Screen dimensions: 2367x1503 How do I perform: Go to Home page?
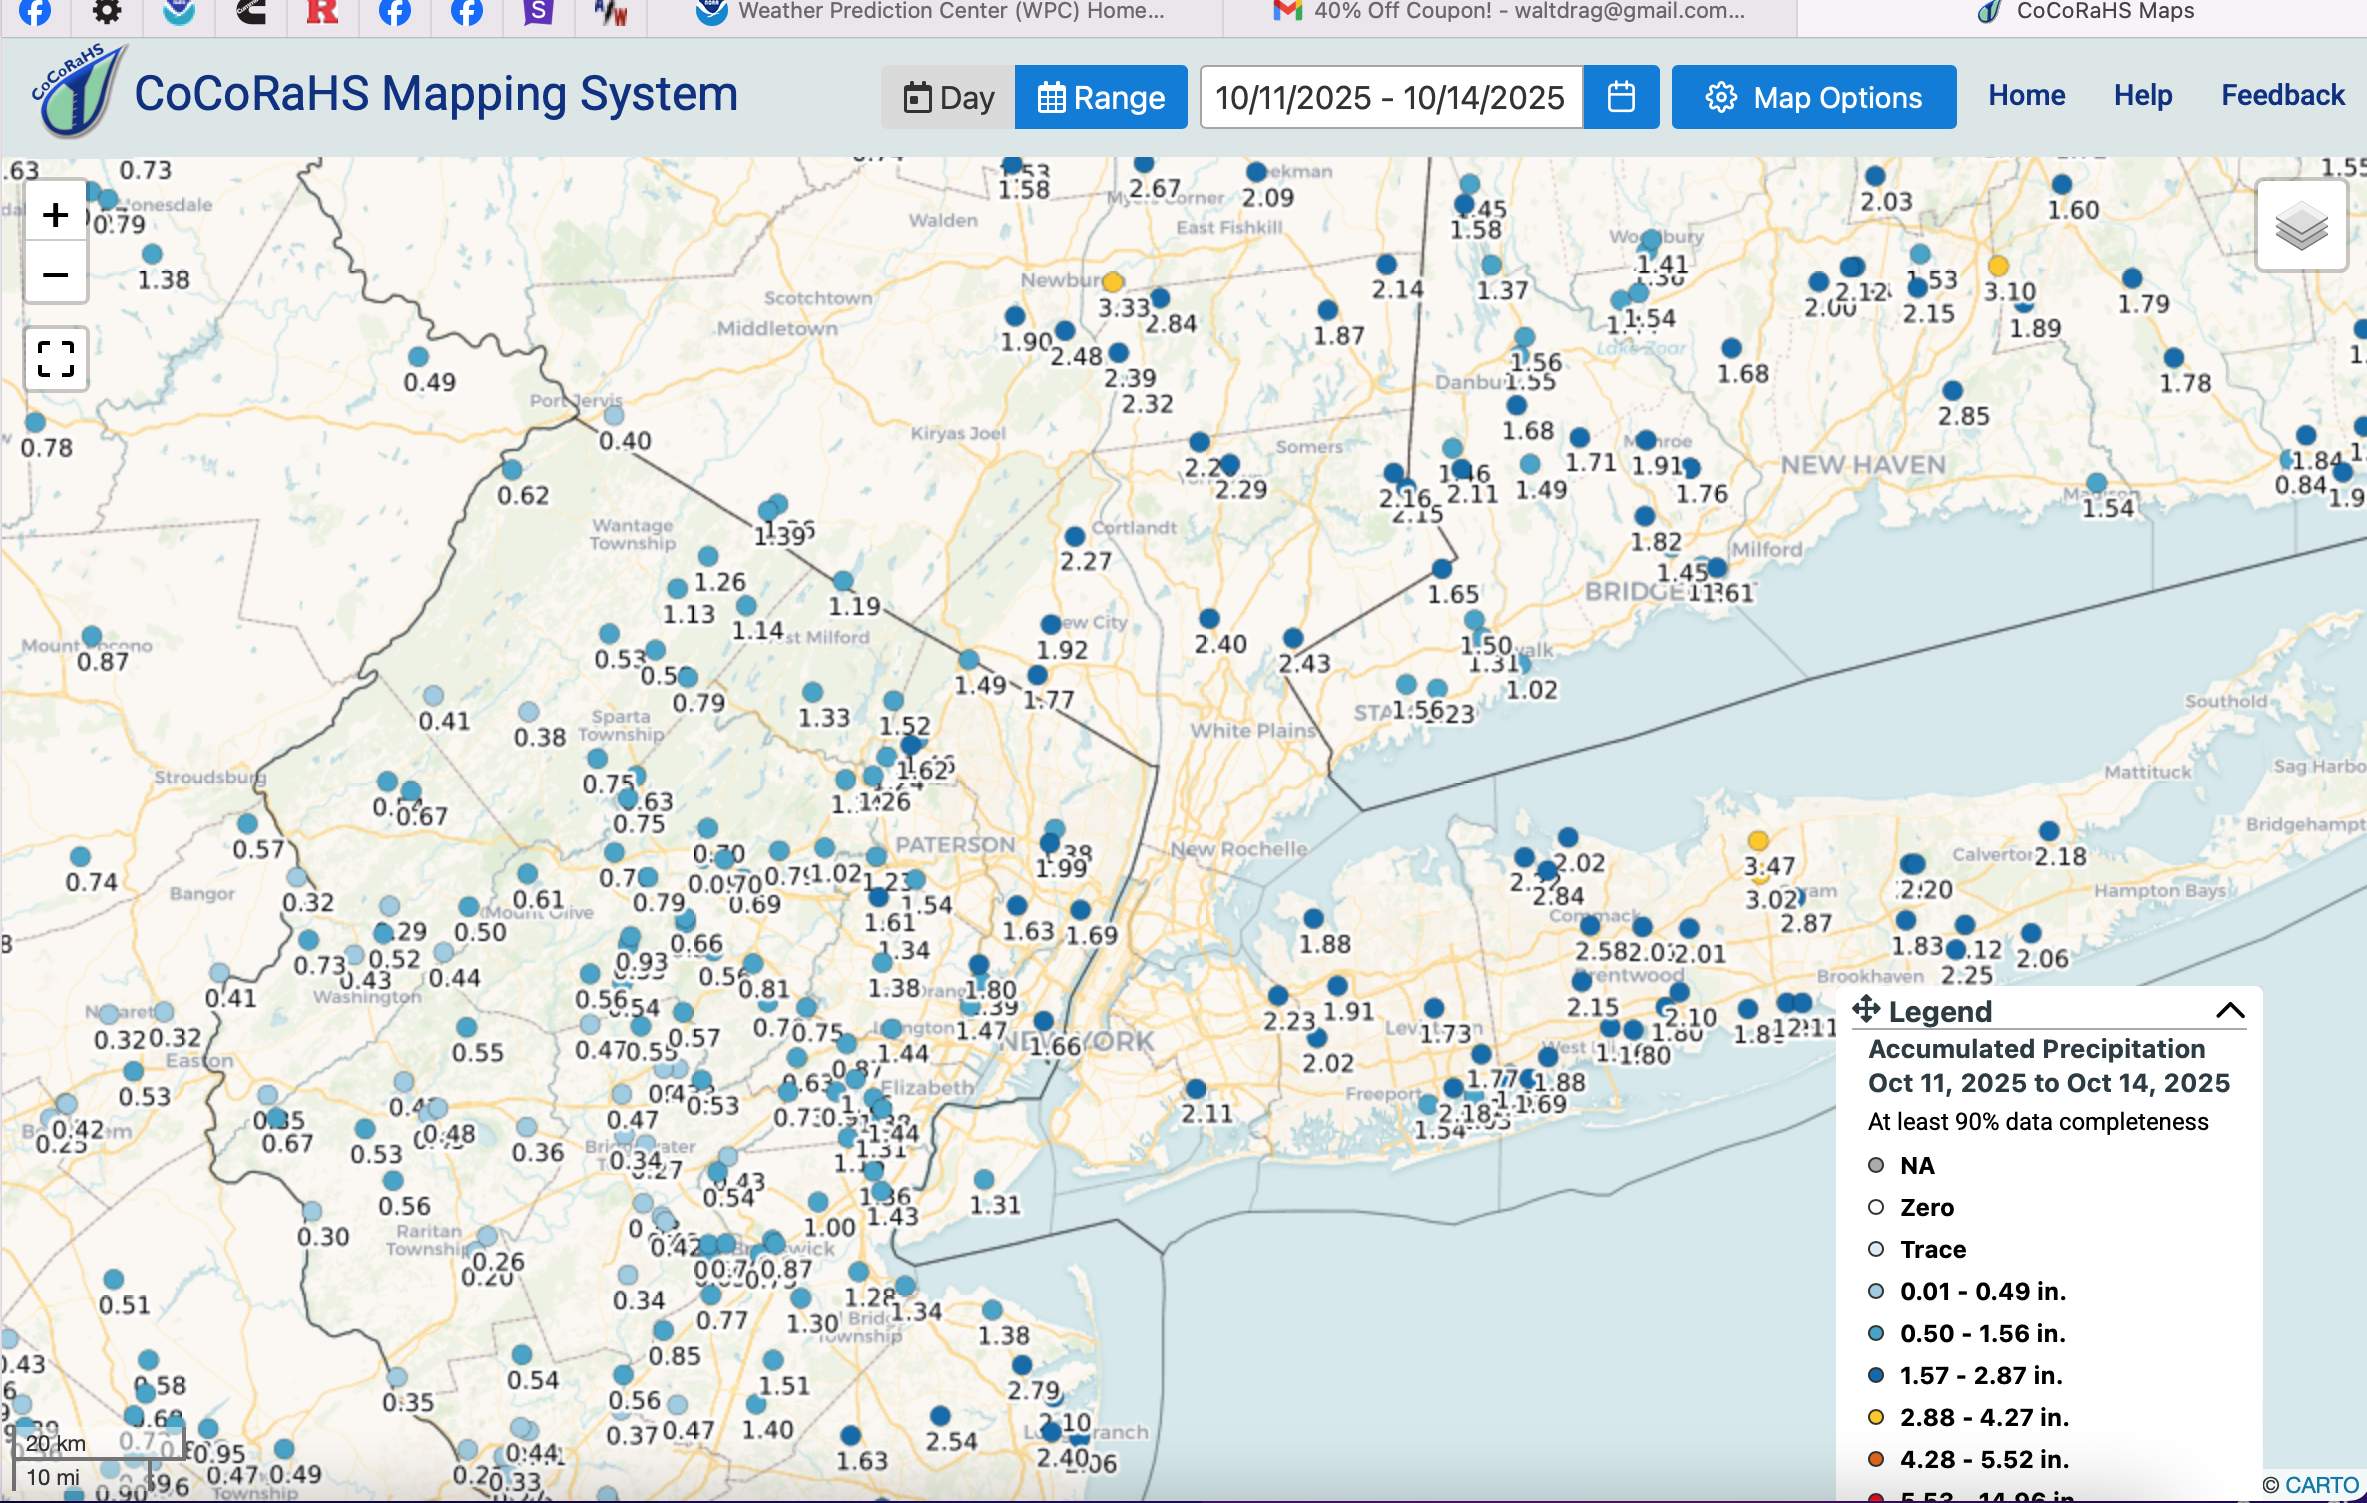pyautogui.click(x=2026, y=95)
